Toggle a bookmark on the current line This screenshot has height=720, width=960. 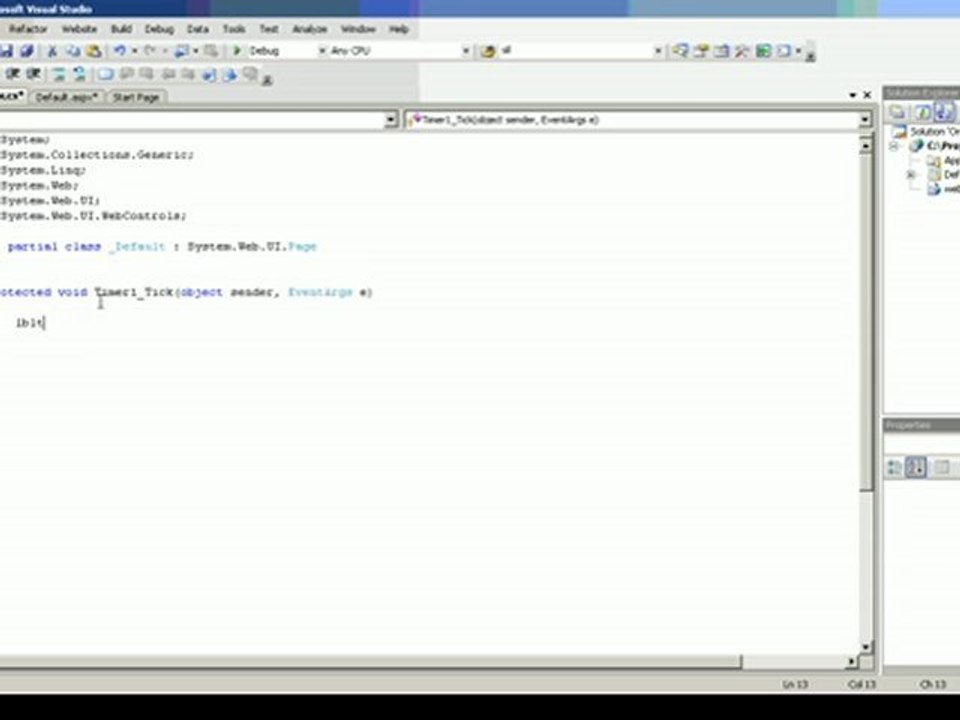pos(106,75)
